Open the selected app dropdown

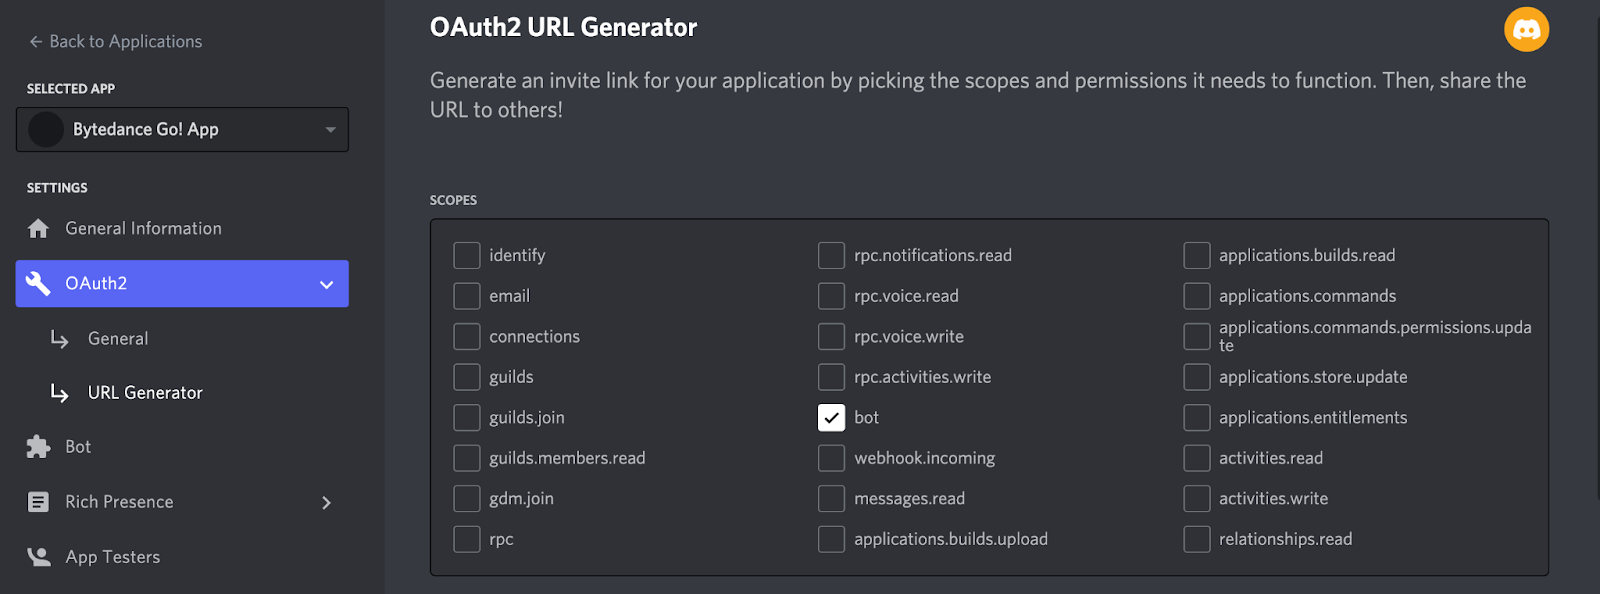[330, 130]
